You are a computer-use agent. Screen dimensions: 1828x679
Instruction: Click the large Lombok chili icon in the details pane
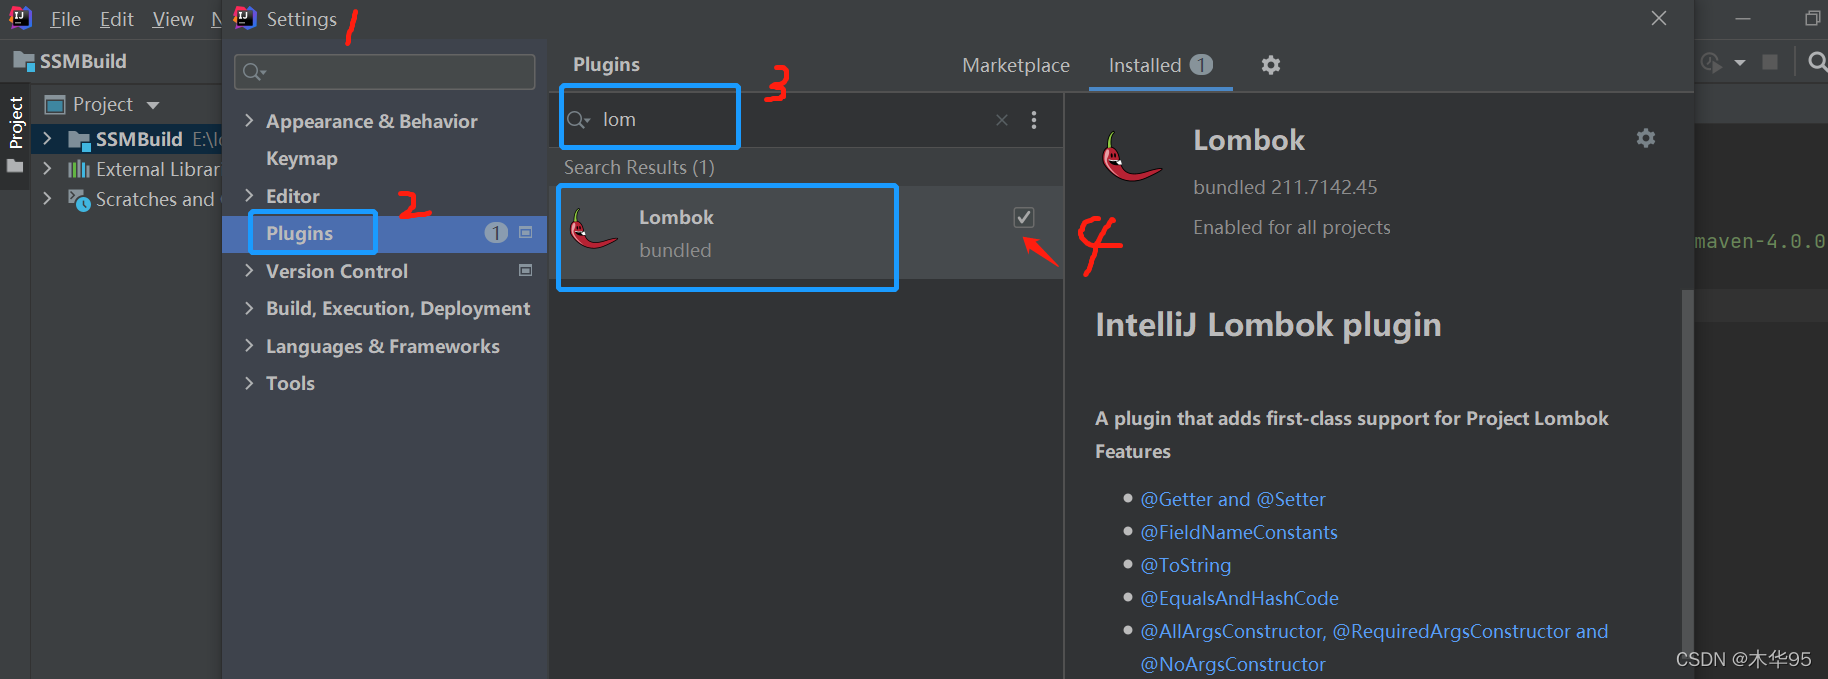1130,157
